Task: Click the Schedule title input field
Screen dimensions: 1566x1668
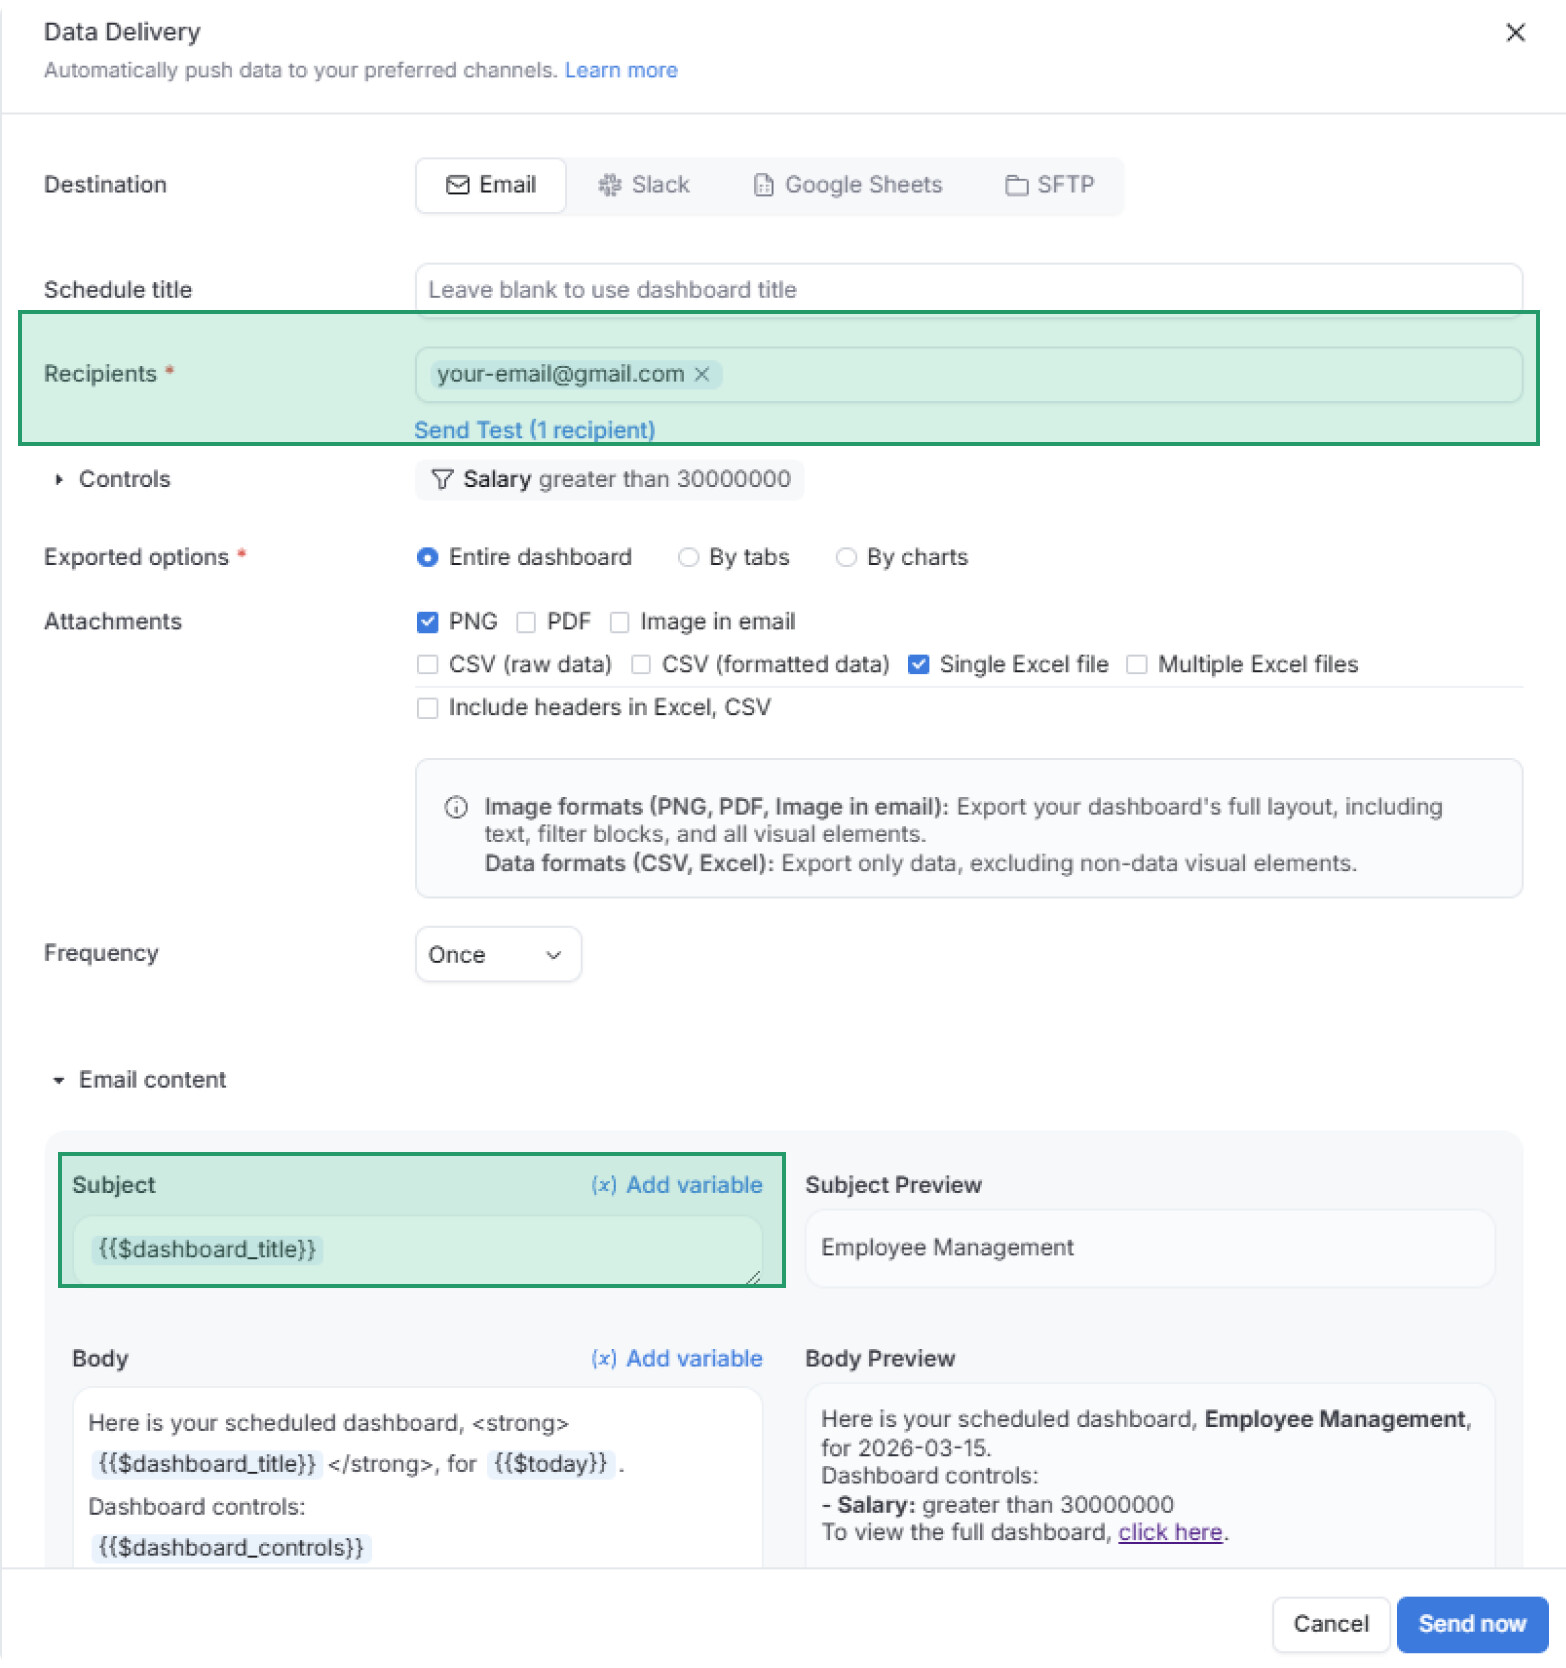Action: pos(967,290)
